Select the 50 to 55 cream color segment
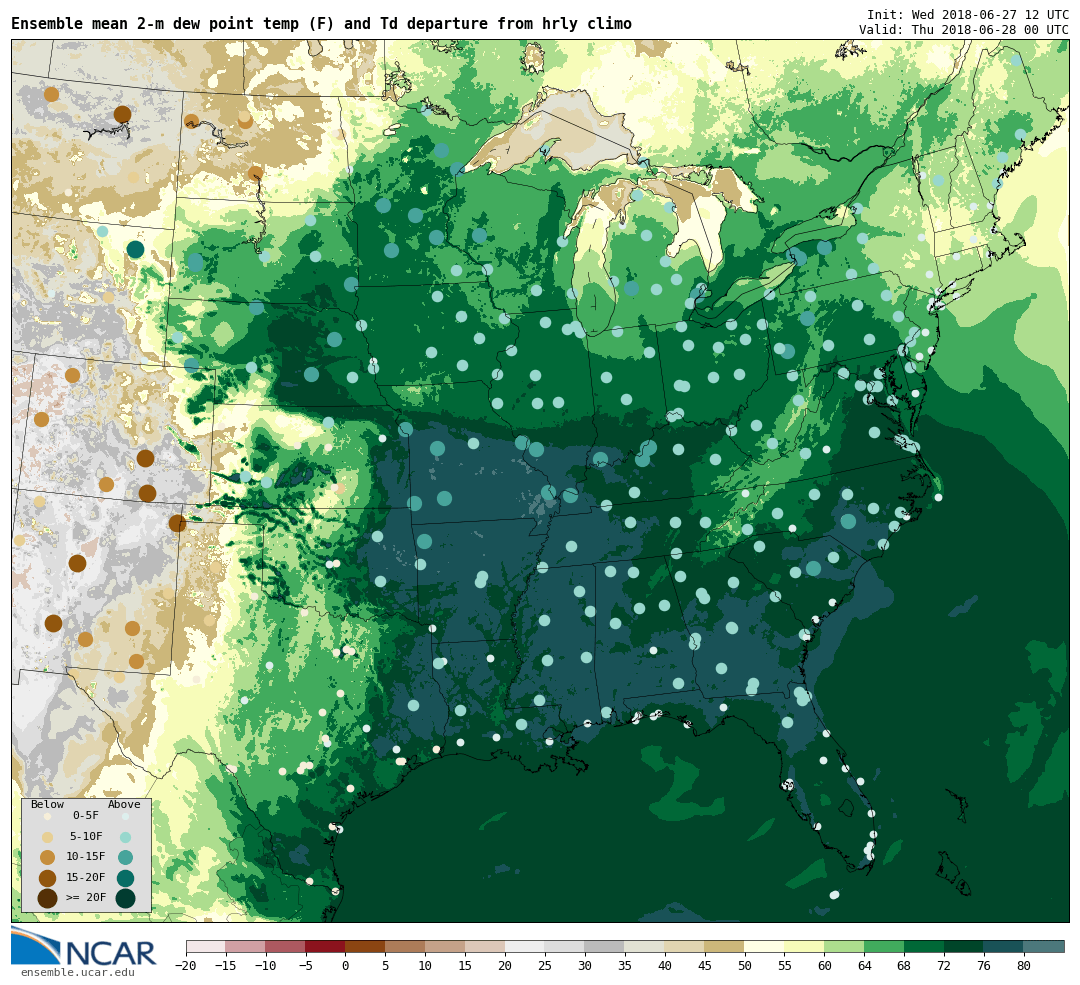Image resolution: width=1080 pixels, height=985 pixels. click(x=765, y=947)
